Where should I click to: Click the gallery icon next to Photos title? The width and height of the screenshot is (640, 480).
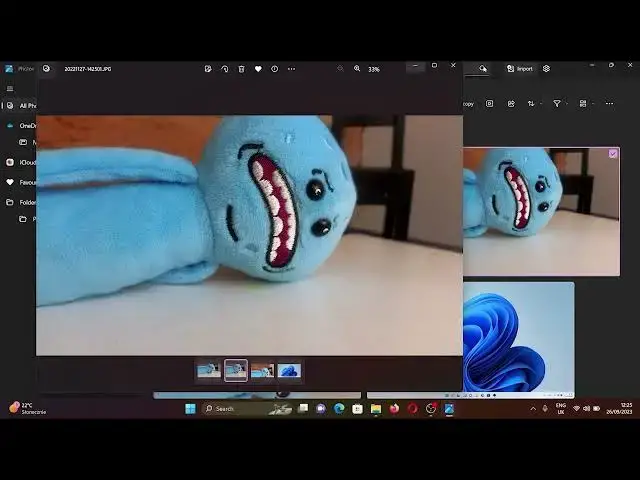46,69
